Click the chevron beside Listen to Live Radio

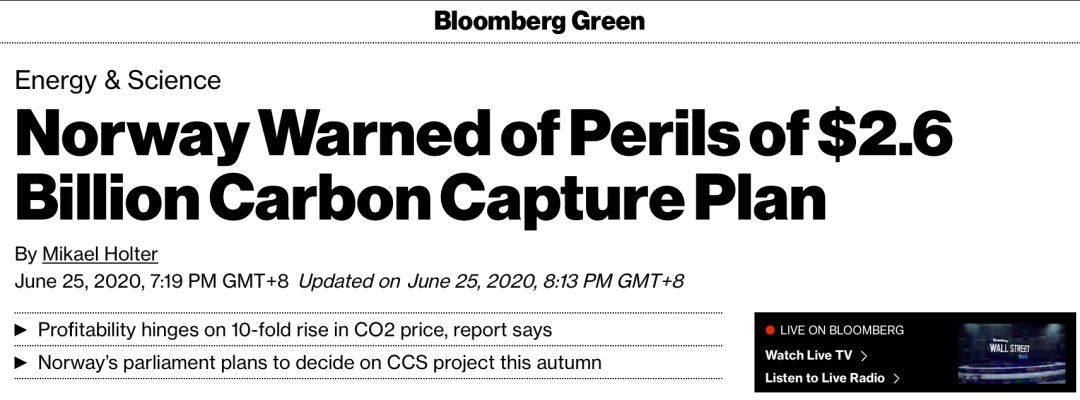coord(896,378)
